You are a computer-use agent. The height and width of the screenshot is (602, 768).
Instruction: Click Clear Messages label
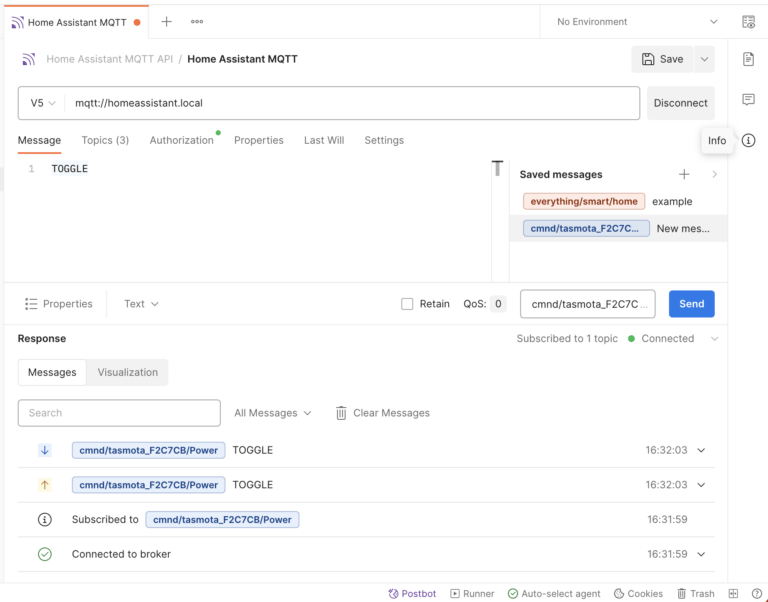[x=391, y=413]
